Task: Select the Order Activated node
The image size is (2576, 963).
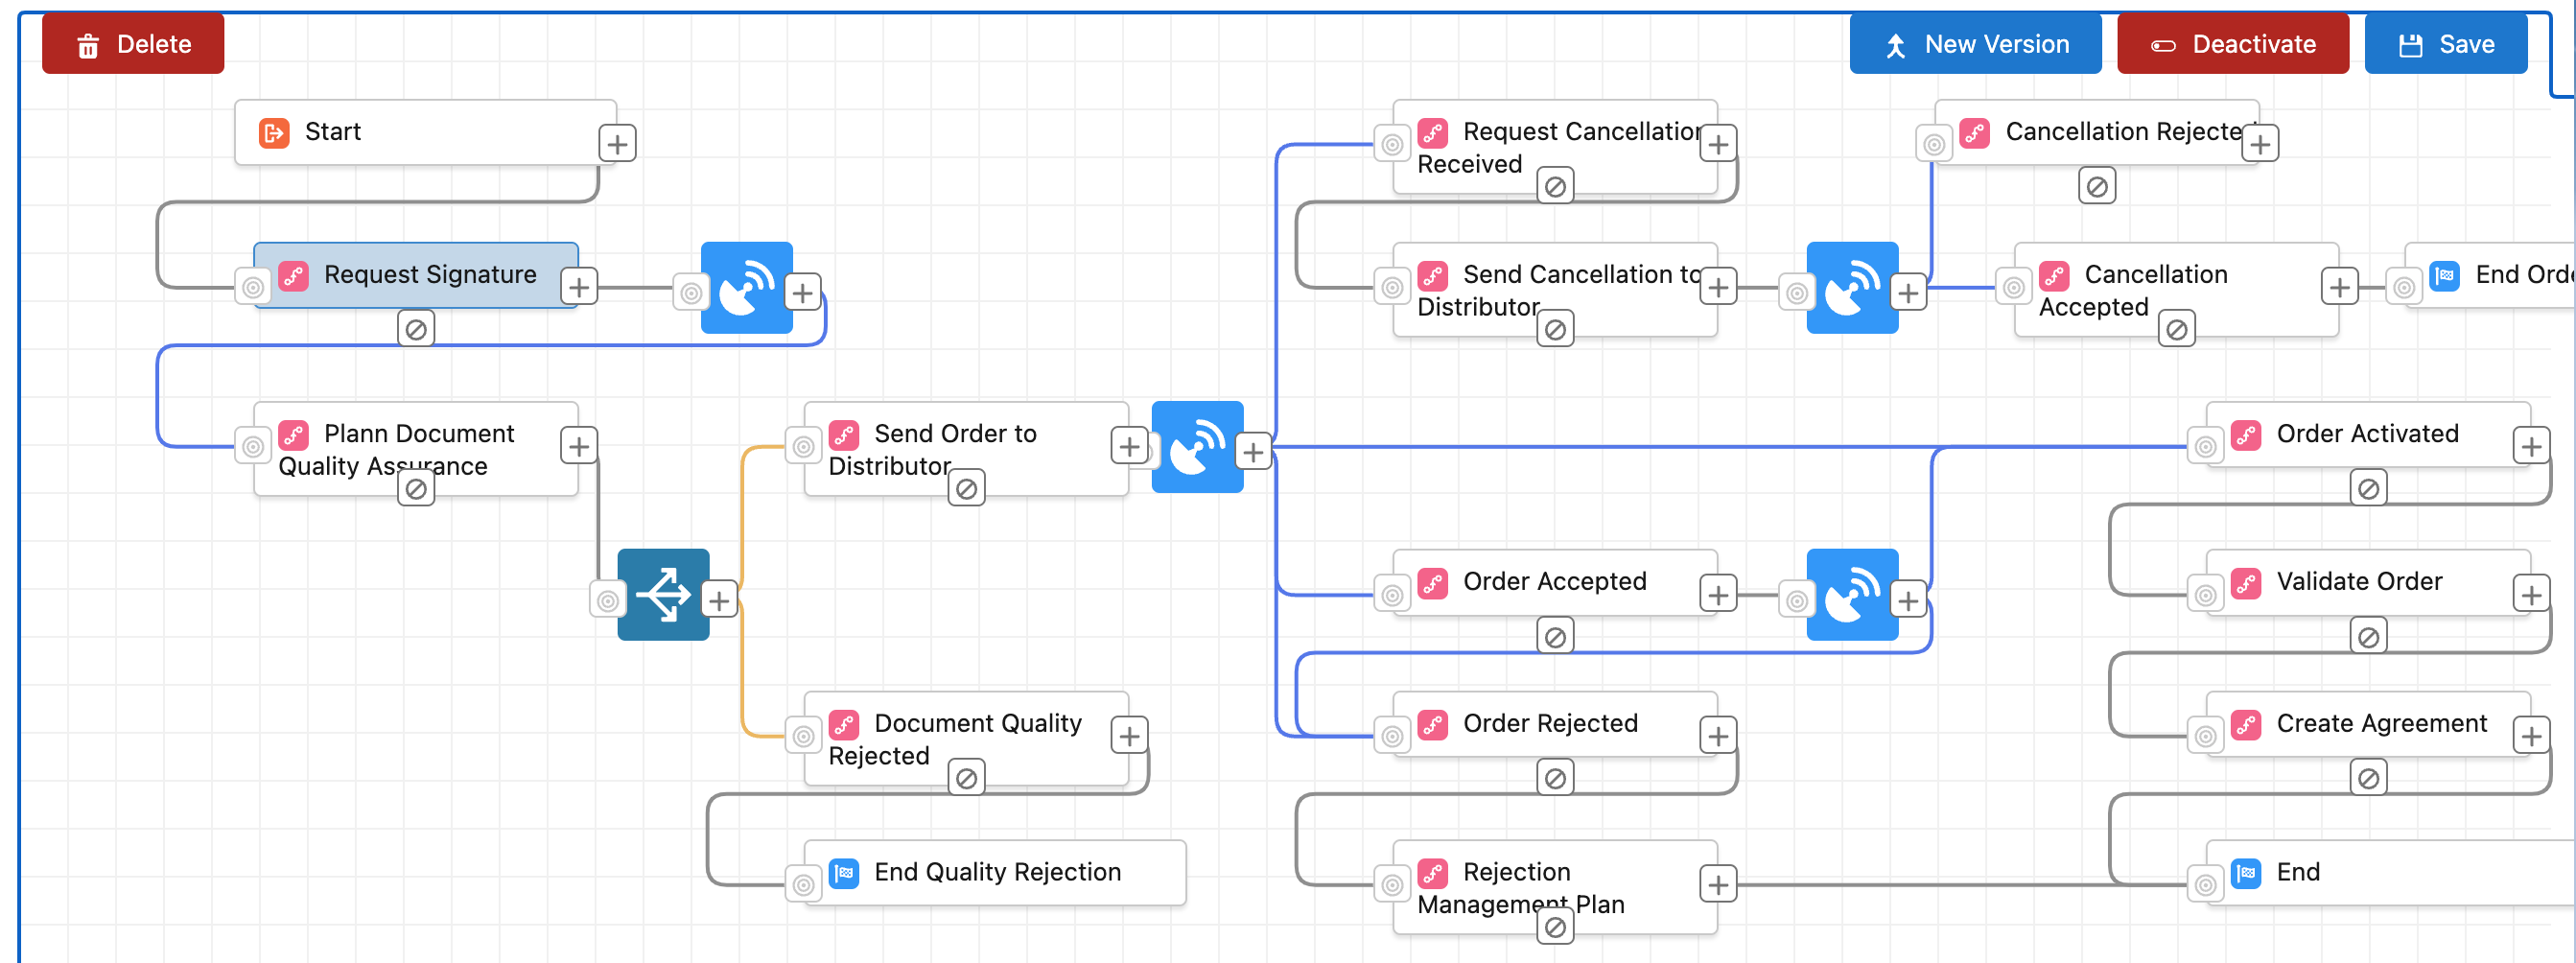Action: 2368,434
